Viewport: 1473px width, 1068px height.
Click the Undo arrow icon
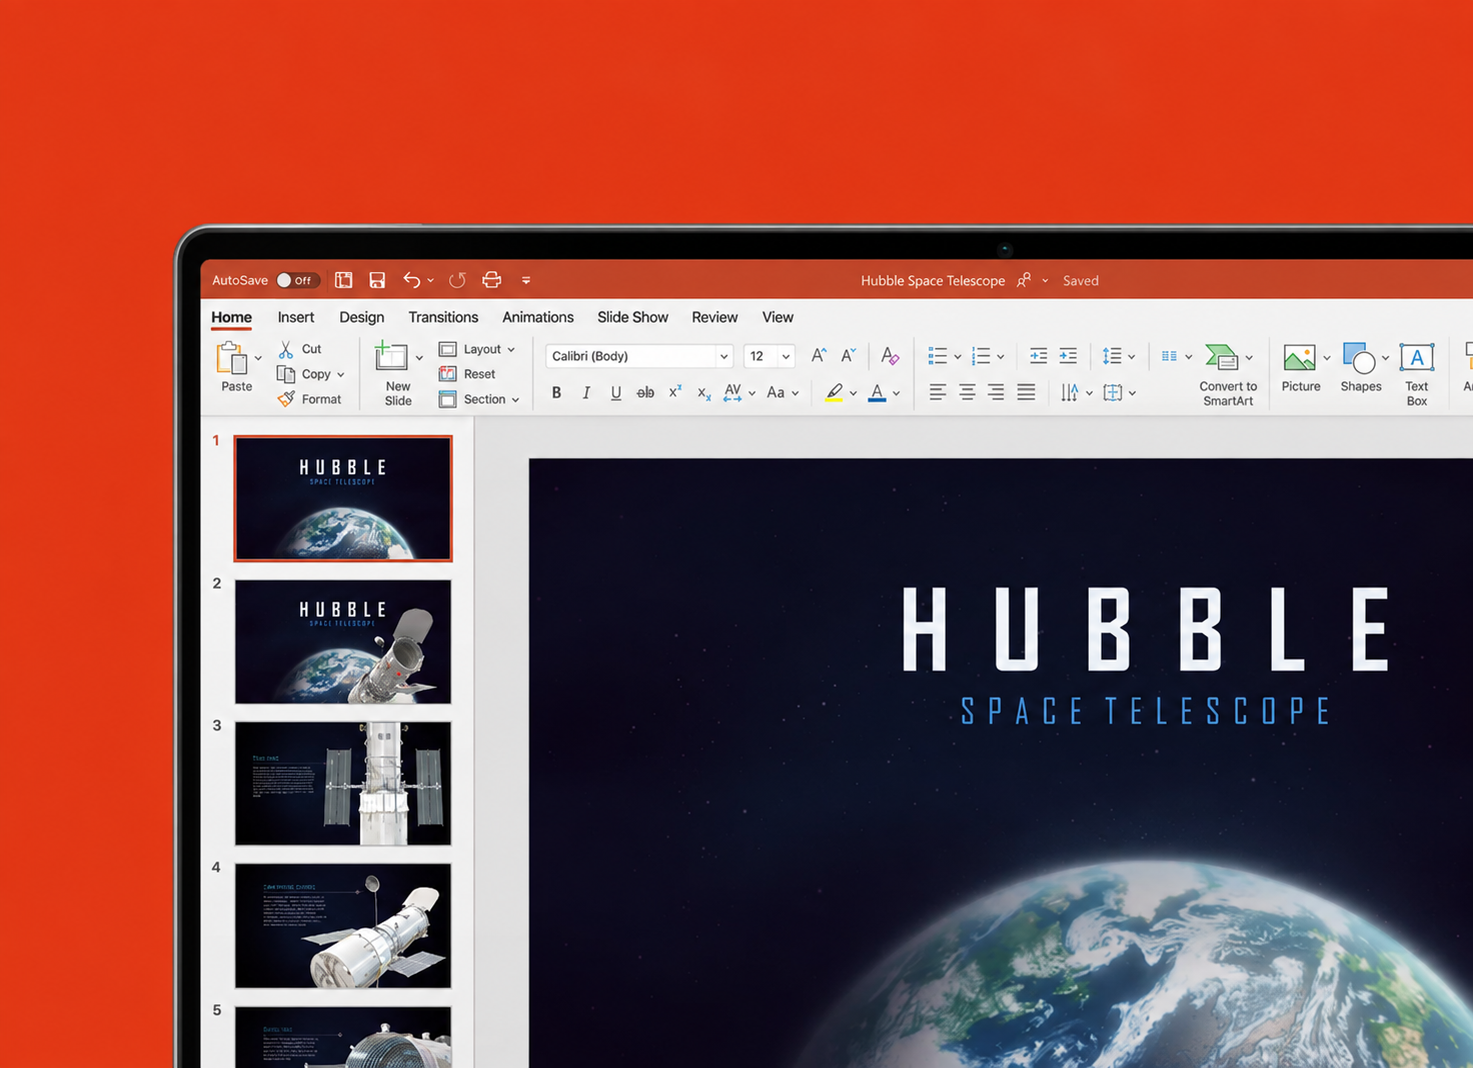[x=411, y=280]
